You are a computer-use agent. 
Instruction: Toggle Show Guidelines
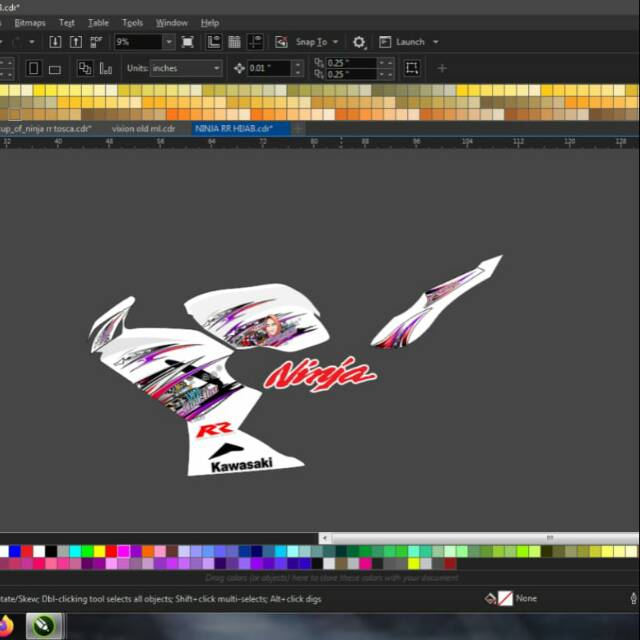tap(256, 42)
